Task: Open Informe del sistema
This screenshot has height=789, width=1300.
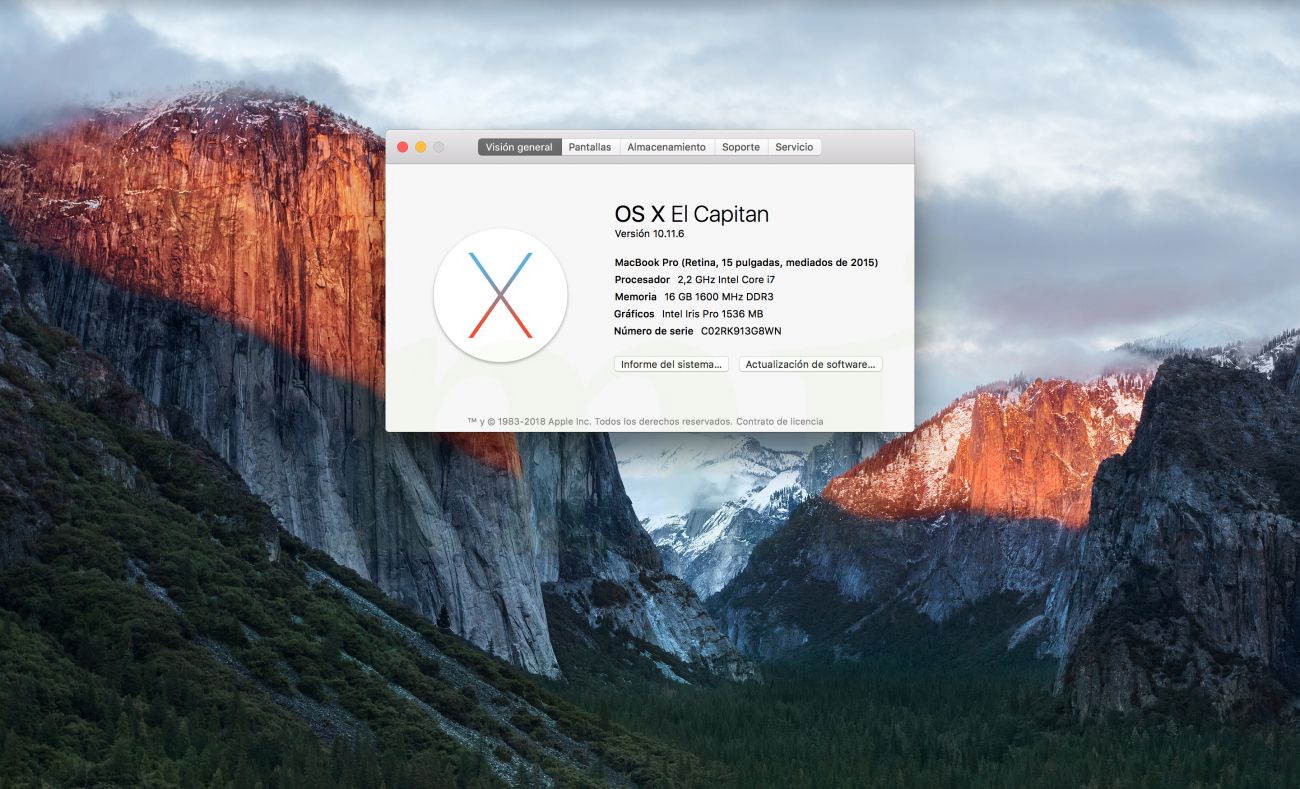Action: coord(671,365)
